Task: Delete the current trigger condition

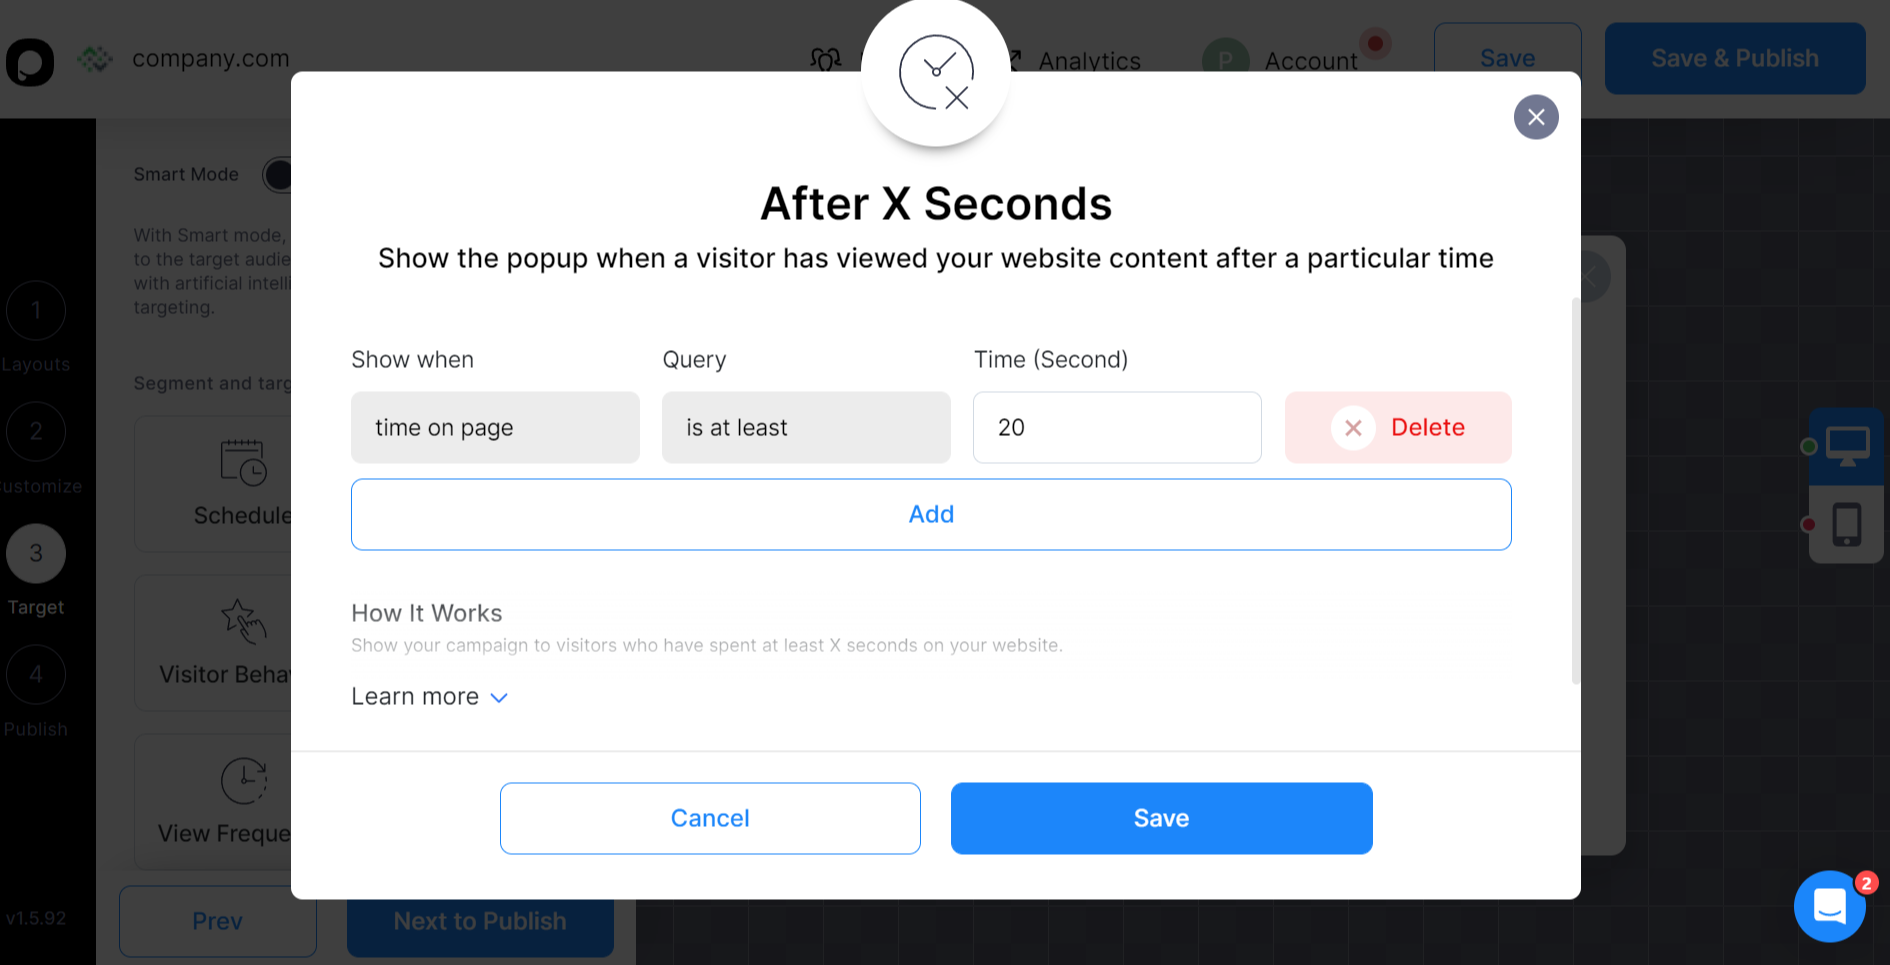Action: (1397, 427)
